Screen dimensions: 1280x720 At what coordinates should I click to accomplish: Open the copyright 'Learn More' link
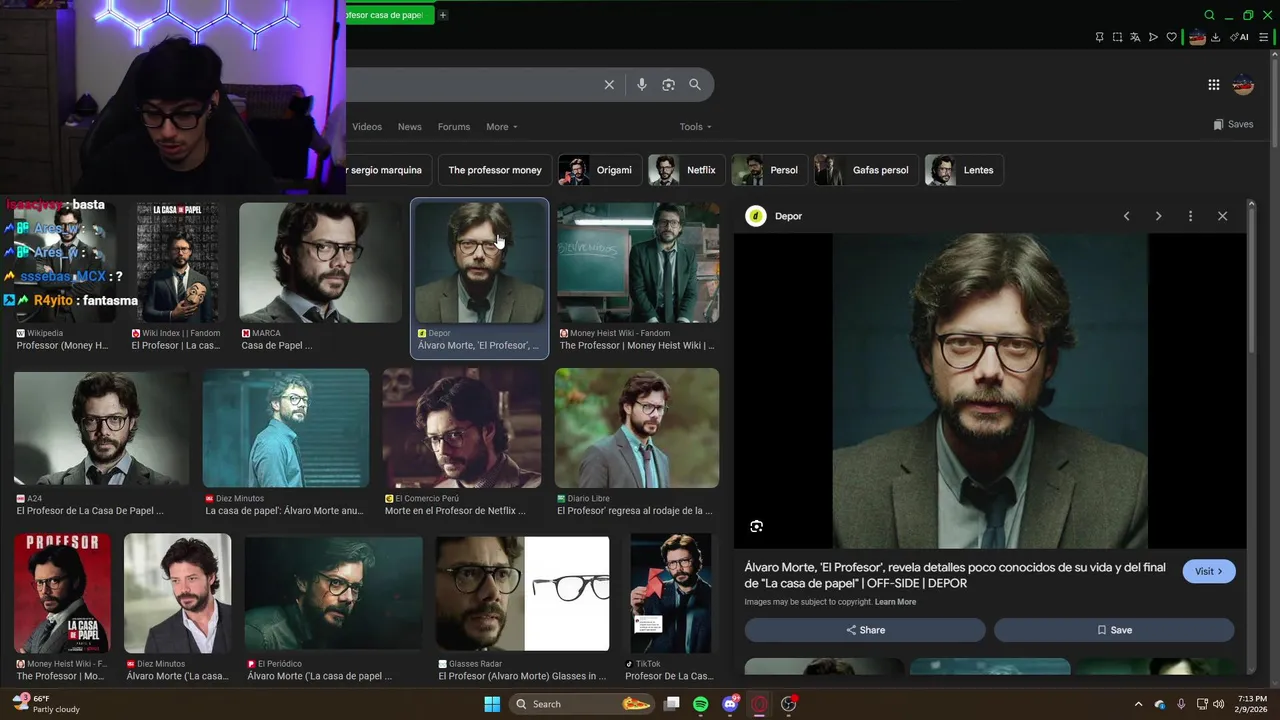tap(895, 602)
